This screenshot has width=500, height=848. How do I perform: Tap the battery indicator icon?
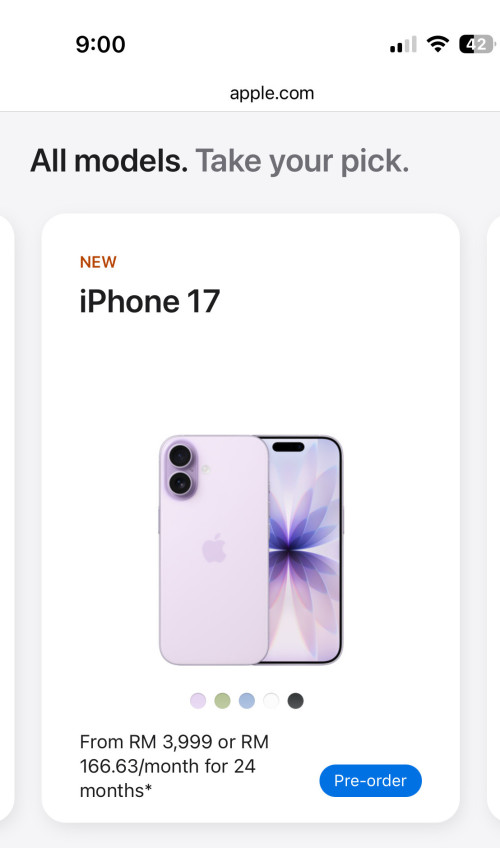pos(477,44)
